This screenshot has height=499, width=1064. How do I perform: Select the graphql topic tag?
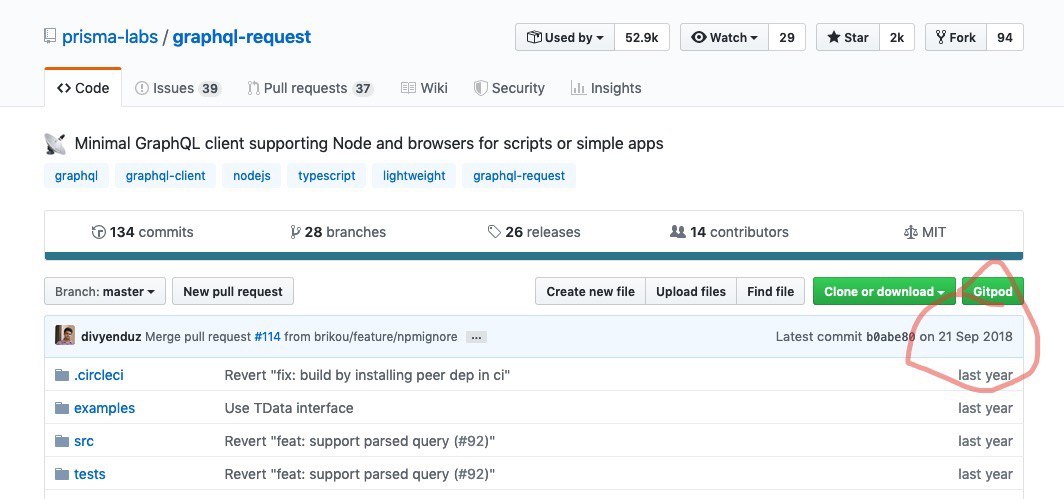tap(77, 175)
